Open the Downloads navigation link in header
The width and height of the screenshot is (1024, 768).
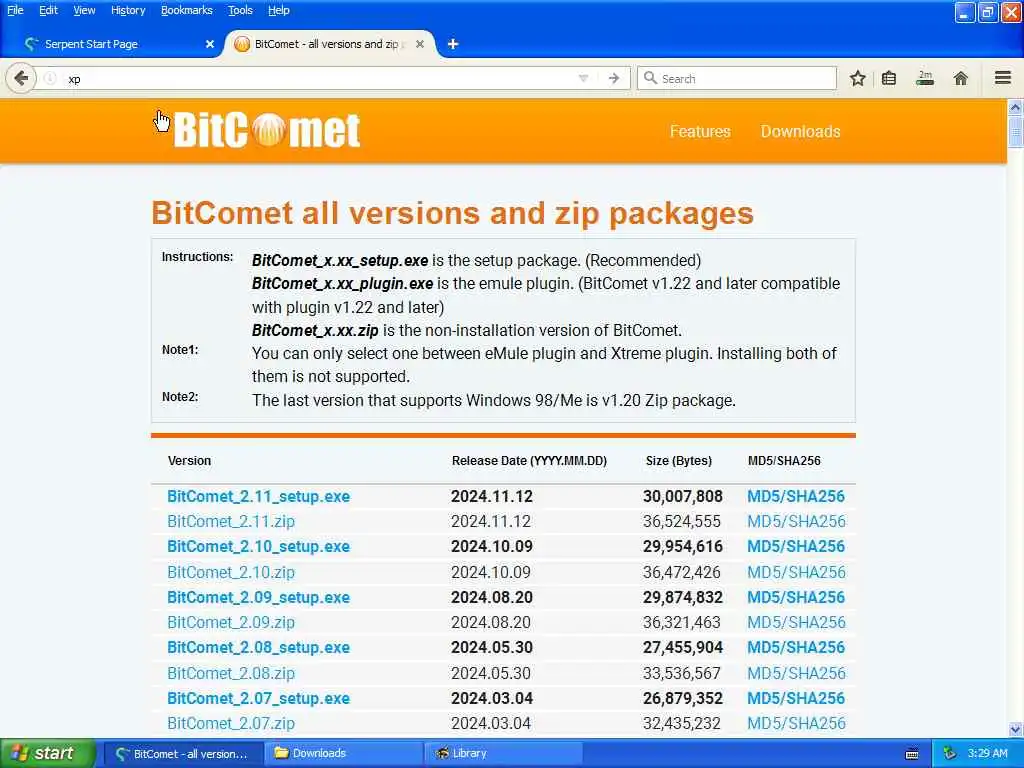click(x=801, y=131)
